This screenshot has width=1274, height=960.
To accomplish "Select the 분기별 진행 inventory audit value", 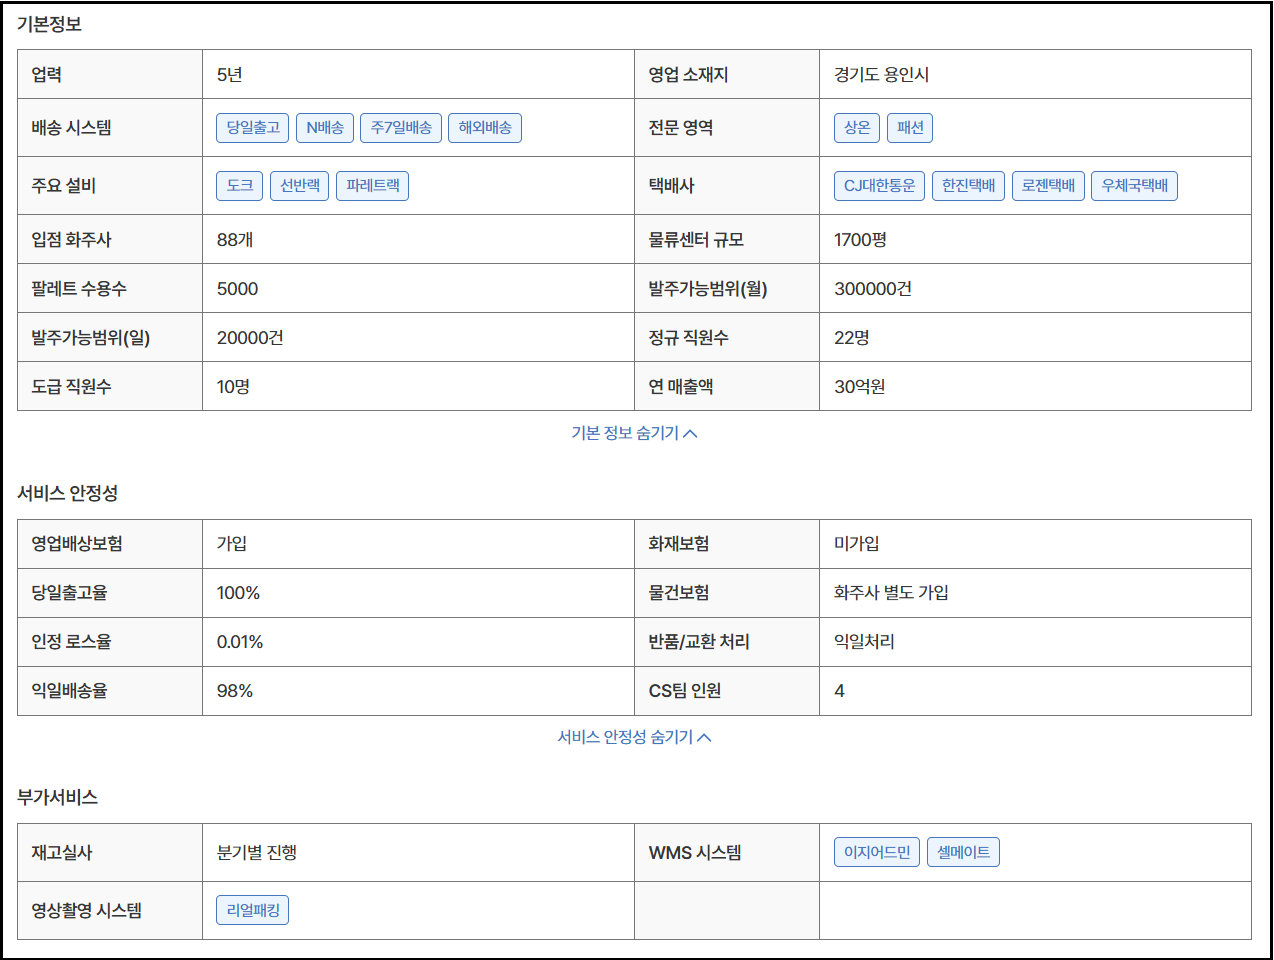I will [257, 853].
